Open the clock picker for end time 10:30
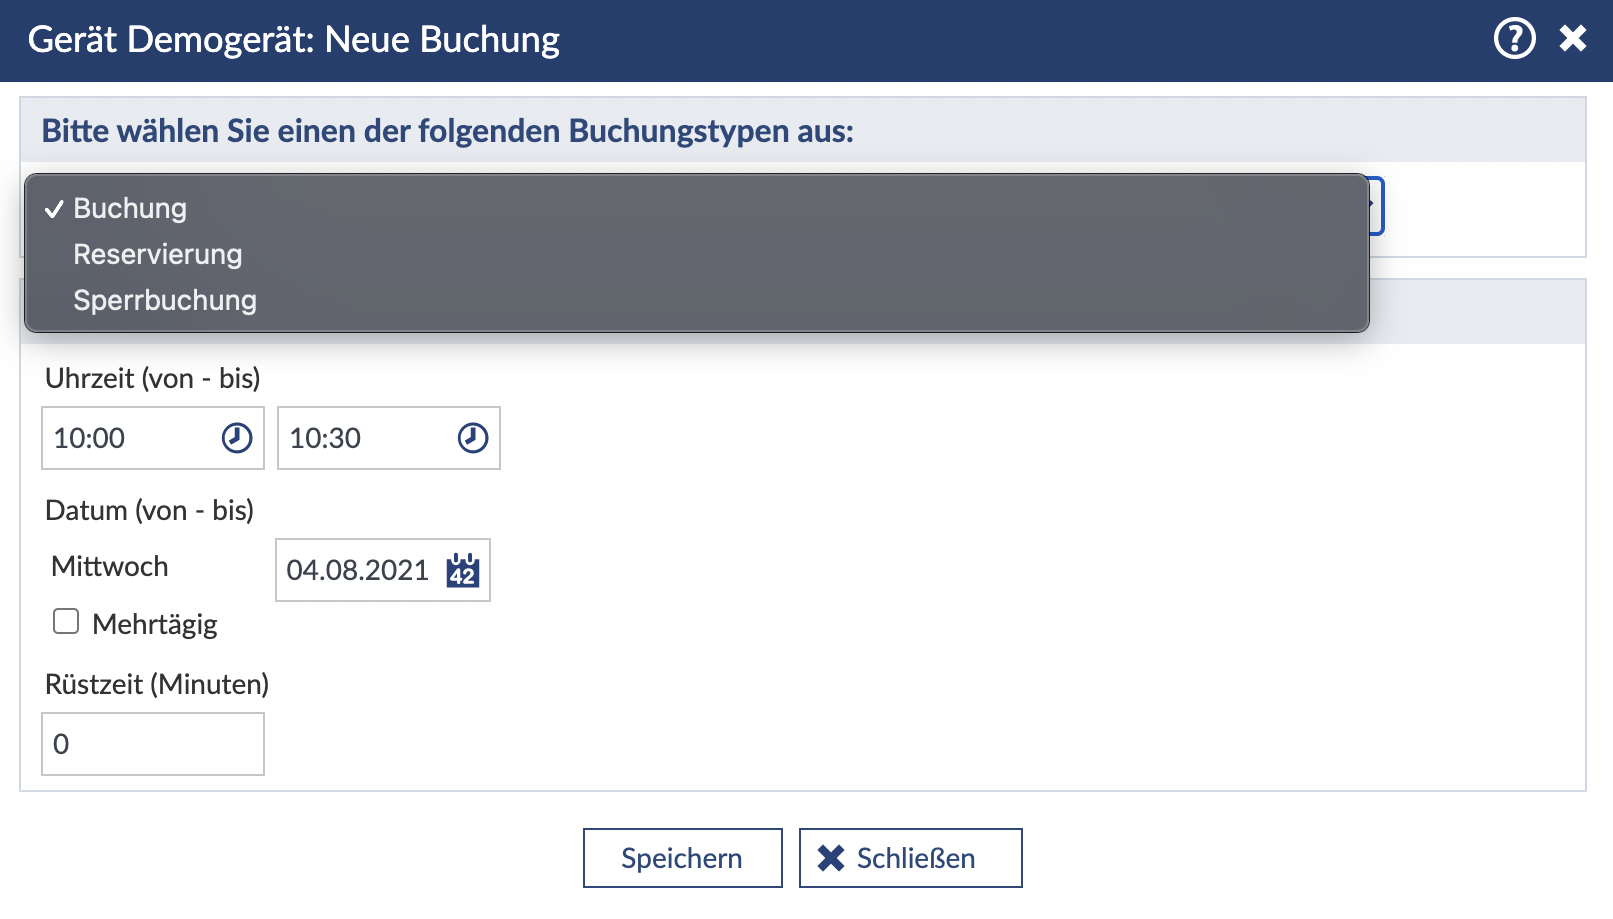This screenshot has height=919, width=1613. [473, 438]
